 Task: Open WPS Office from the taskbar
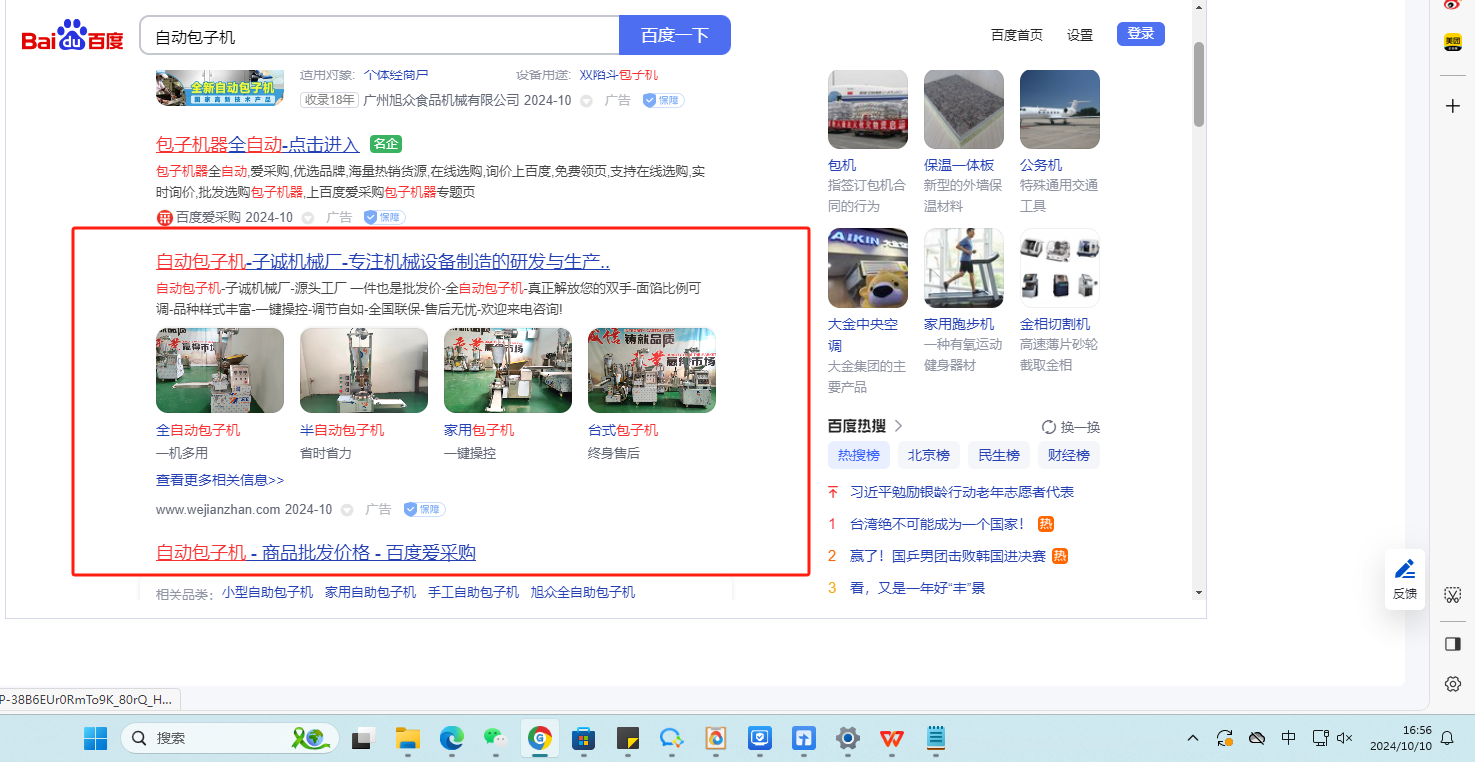click(892, 738)
